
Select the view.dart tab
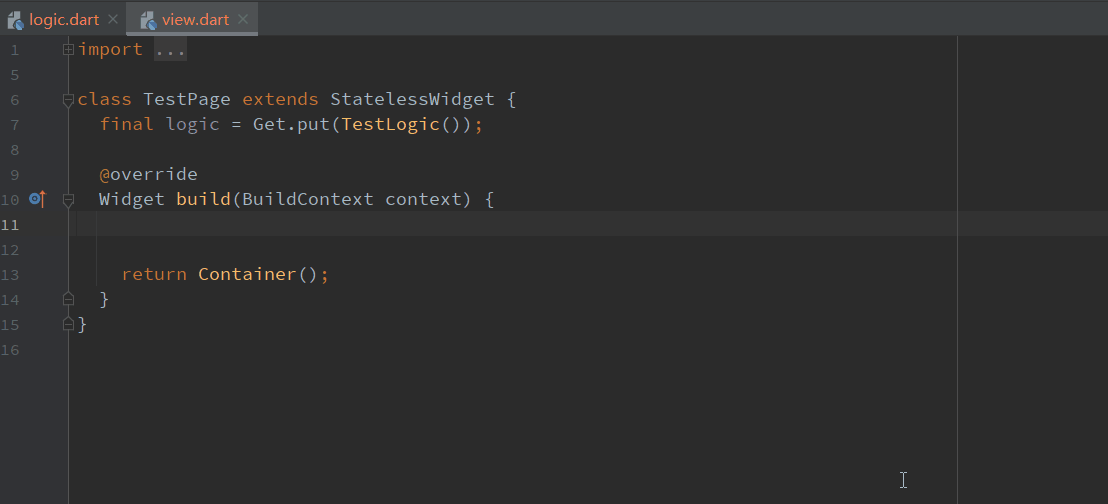click(x=195, y=19)
